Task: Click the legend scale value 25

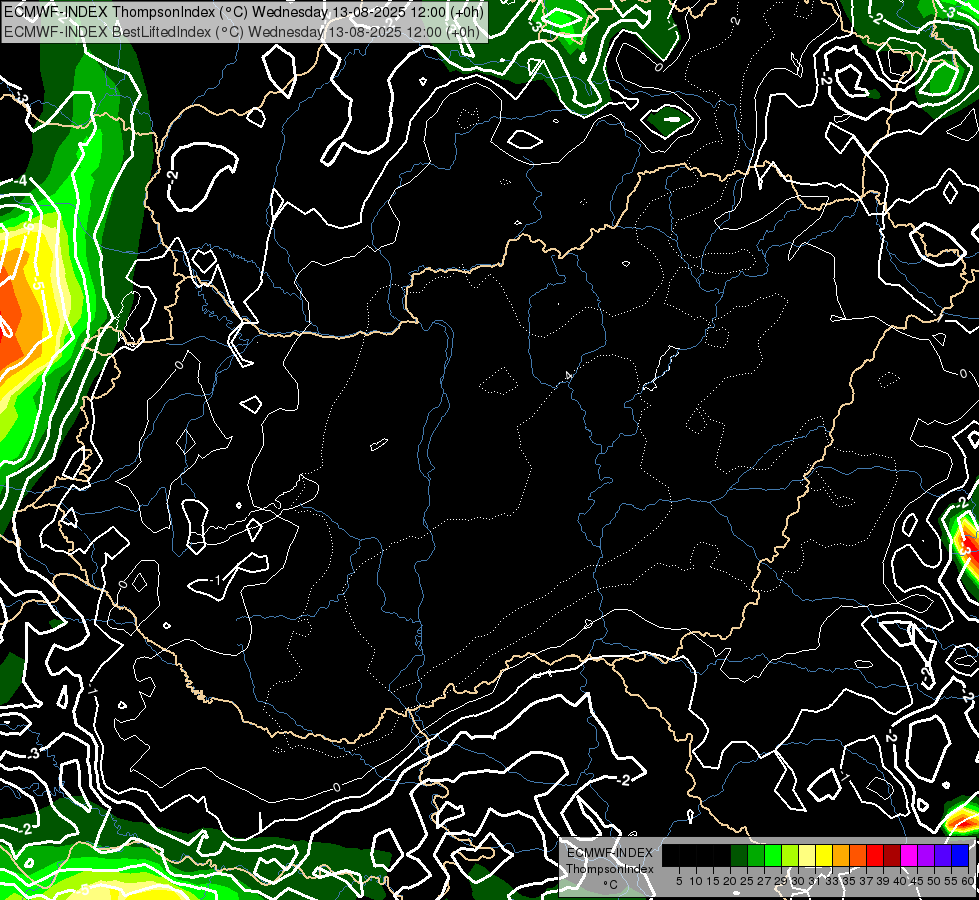Action: click(x=747, y=881)
